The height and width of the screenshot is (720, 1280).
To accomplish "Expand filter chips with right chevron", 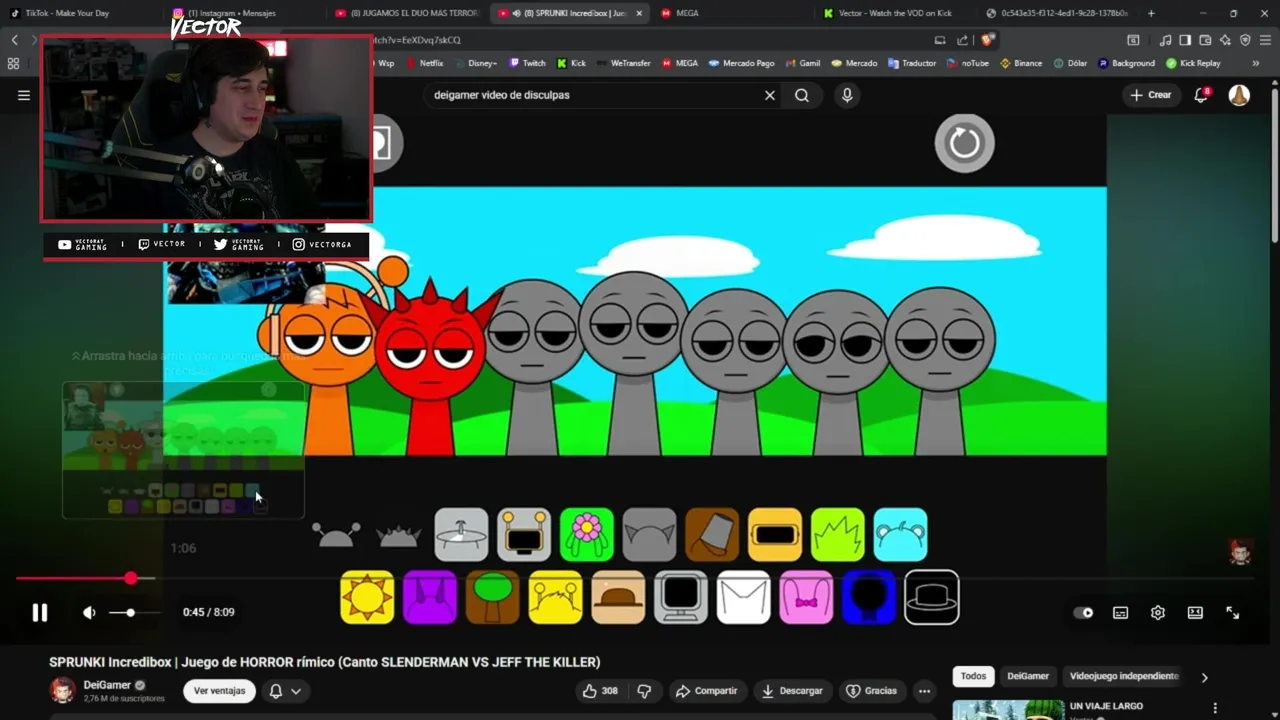I will click(x=1204, y=677).
